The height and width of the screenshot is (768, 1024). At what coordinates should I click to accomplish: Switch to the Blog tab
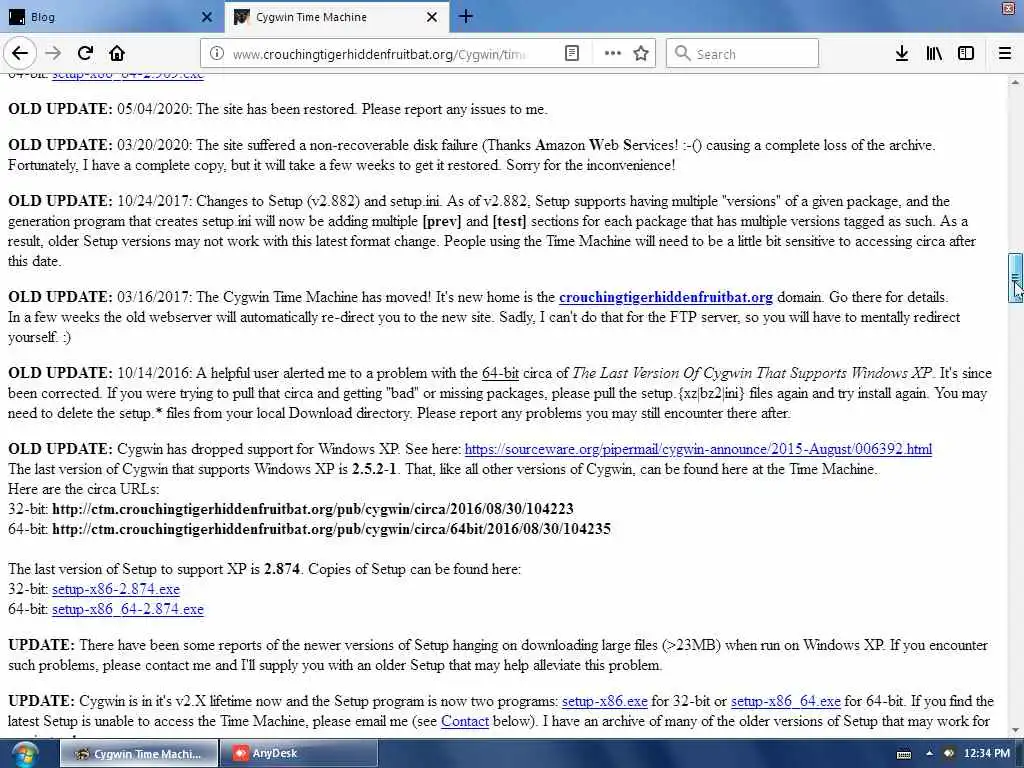[x=112, y=17]
